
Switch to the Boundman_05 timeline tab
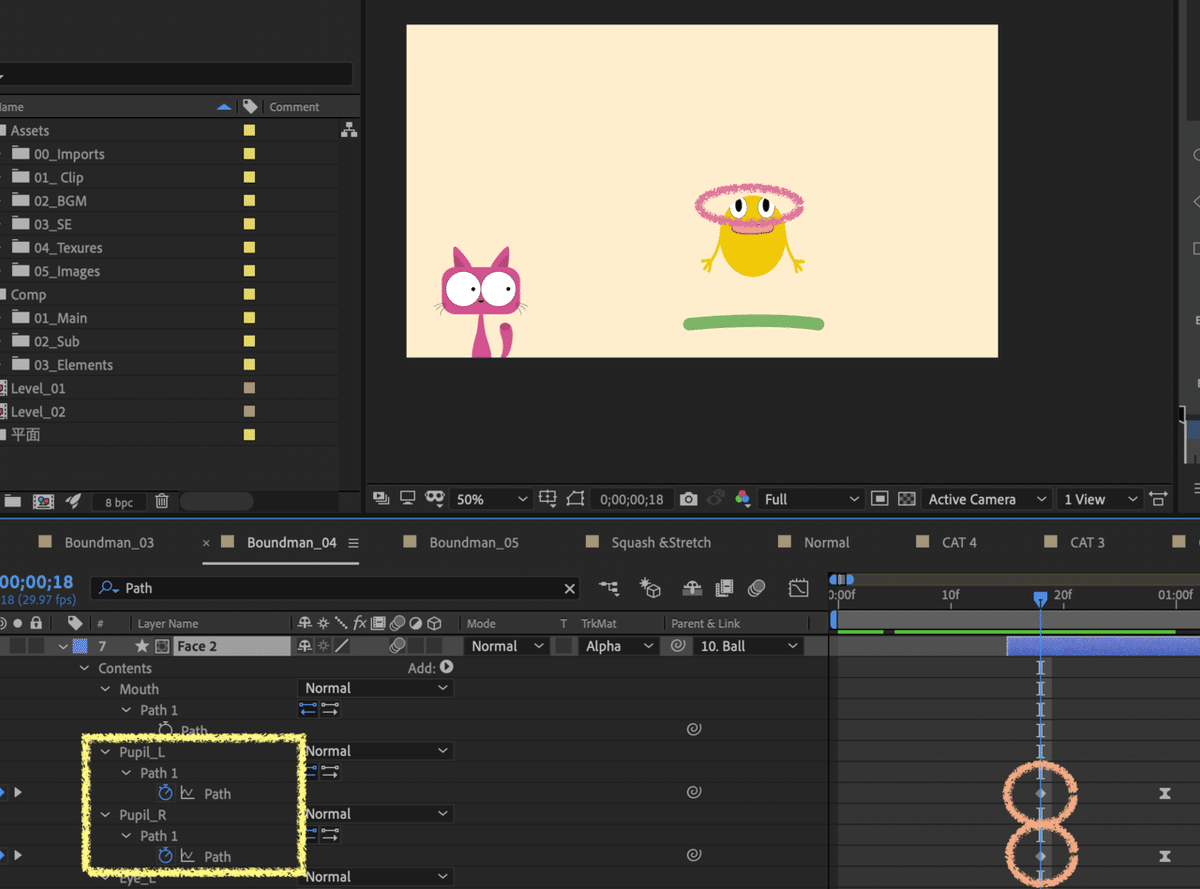click(x=474, y=542)
